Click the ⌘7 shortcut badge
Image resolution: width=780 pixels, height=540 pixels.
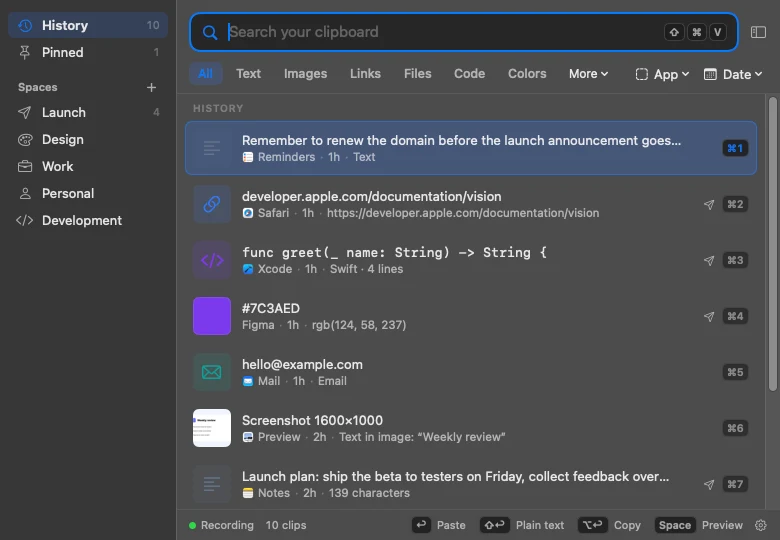pyautogui.click(x=735, y=484)
